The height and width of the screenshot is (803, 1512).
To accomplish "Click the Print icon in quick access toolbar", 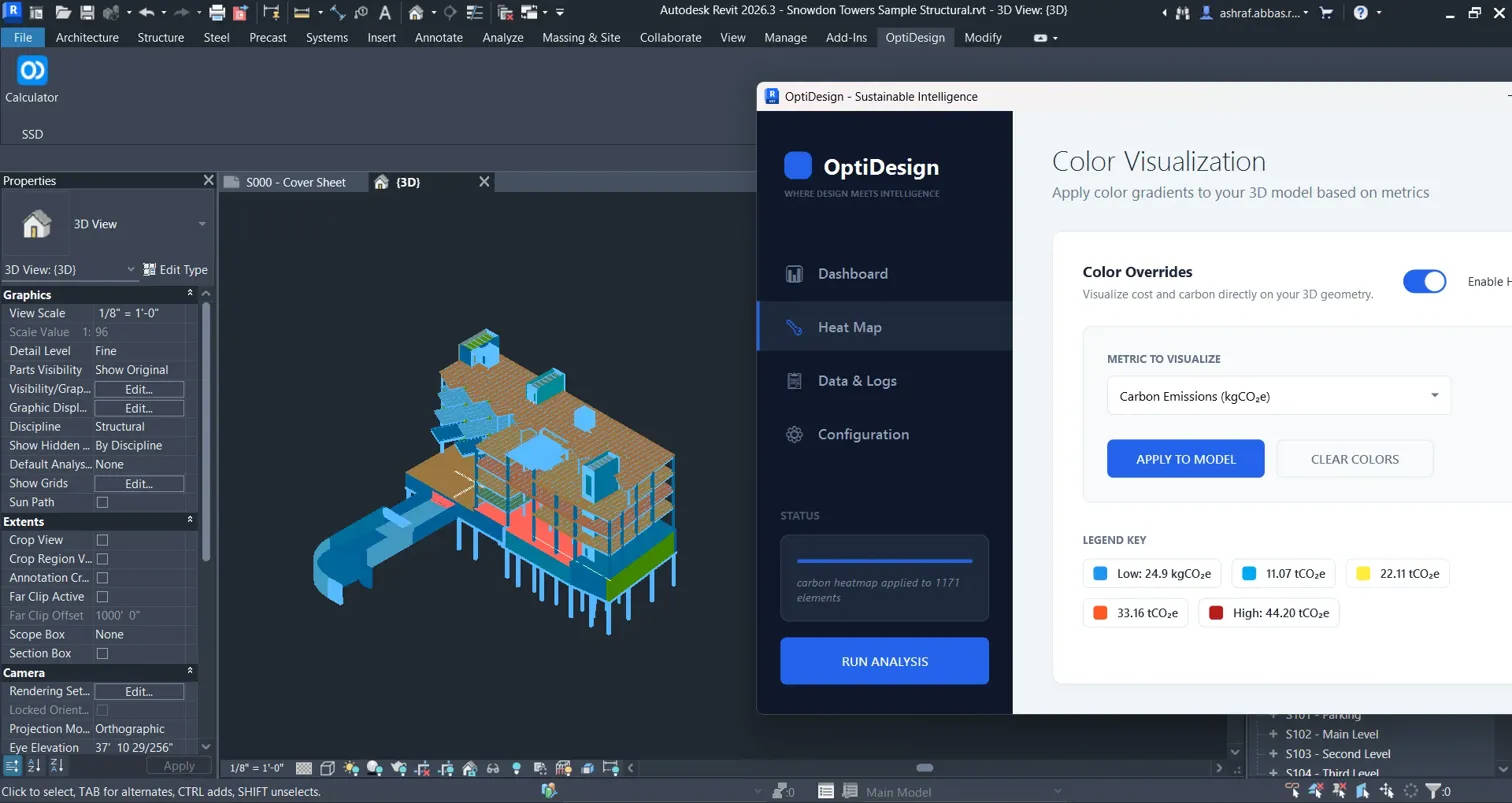I will coord(217,13).
